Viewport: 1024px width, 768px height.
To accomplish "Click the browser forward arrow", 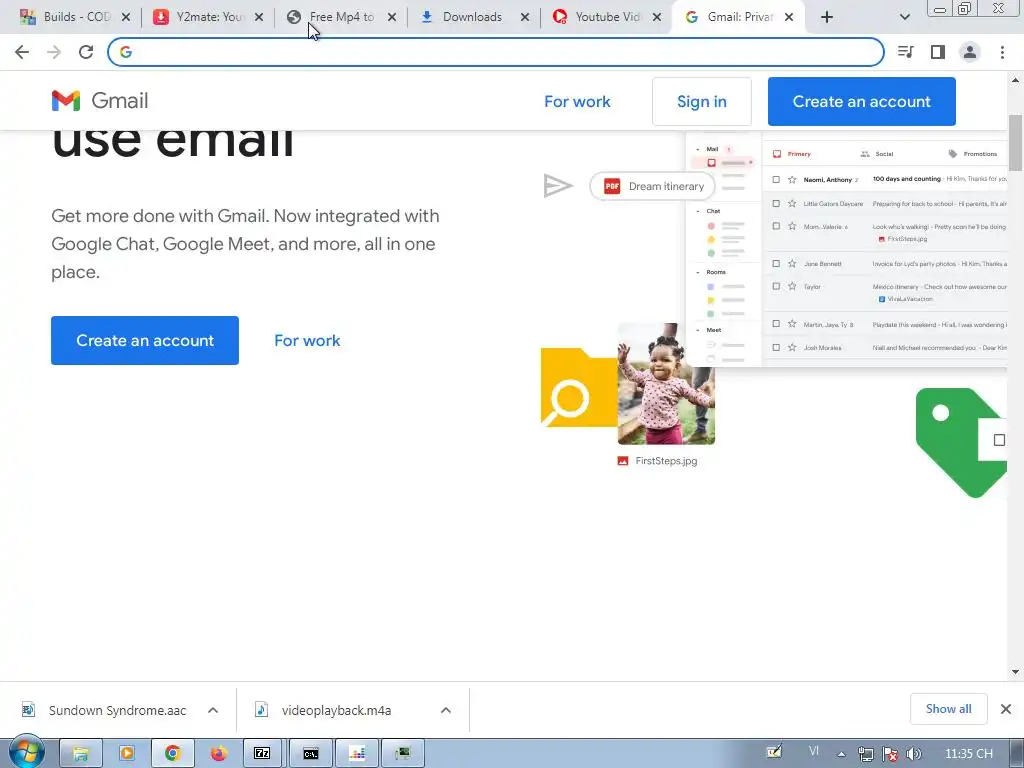I will point(54,52).
